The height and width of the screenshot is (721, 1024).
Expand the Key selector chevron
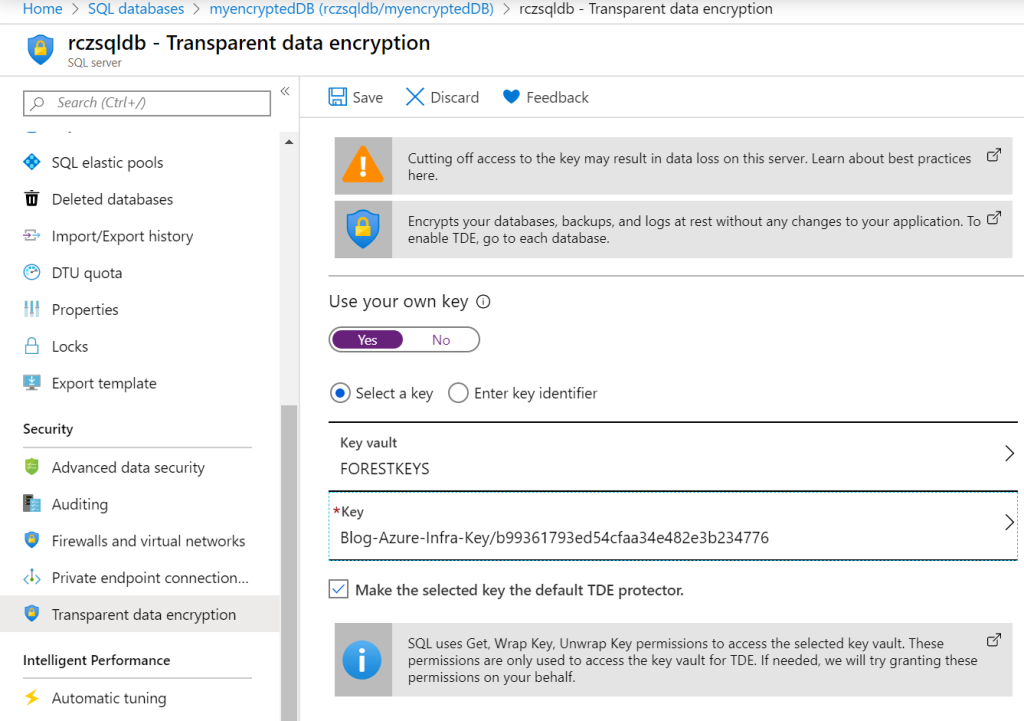(x=1009, y=522)
